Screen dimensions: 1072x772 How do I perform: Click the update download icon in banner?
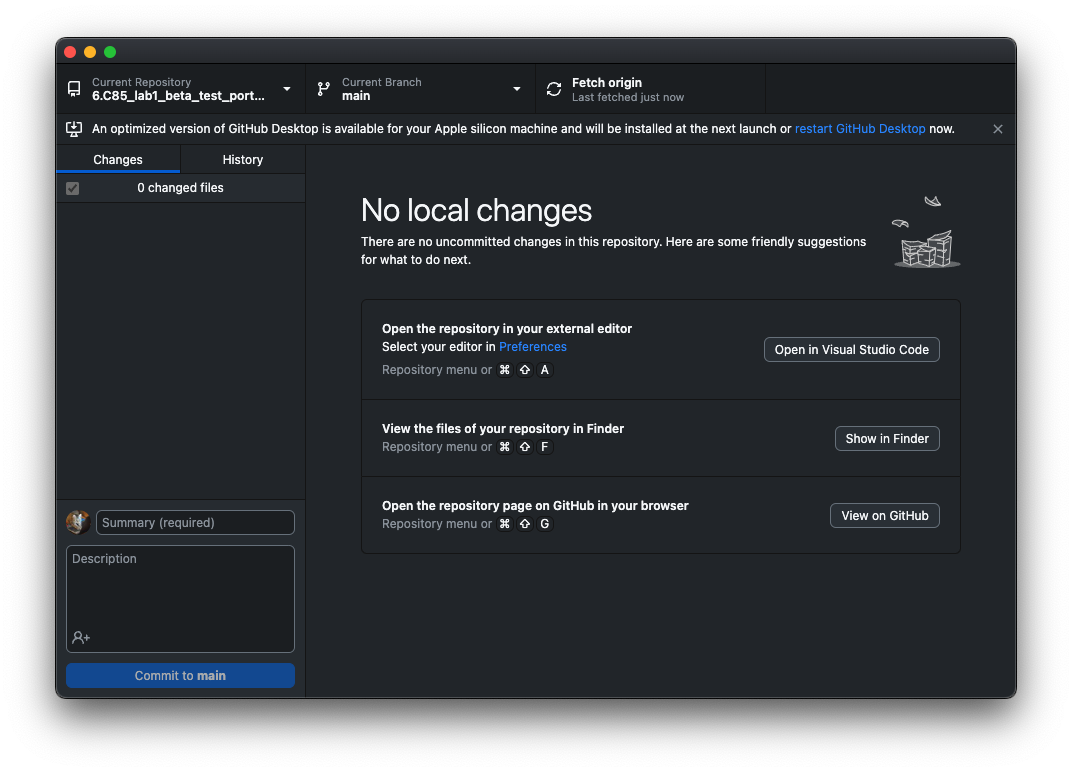coord(74,129)
